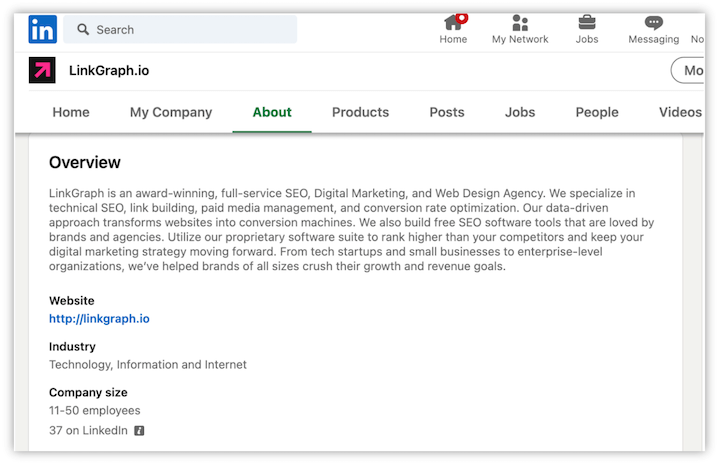Click the 11-50 employees text
This screenshot has height=463, width=720.
(x=95, y=410)
